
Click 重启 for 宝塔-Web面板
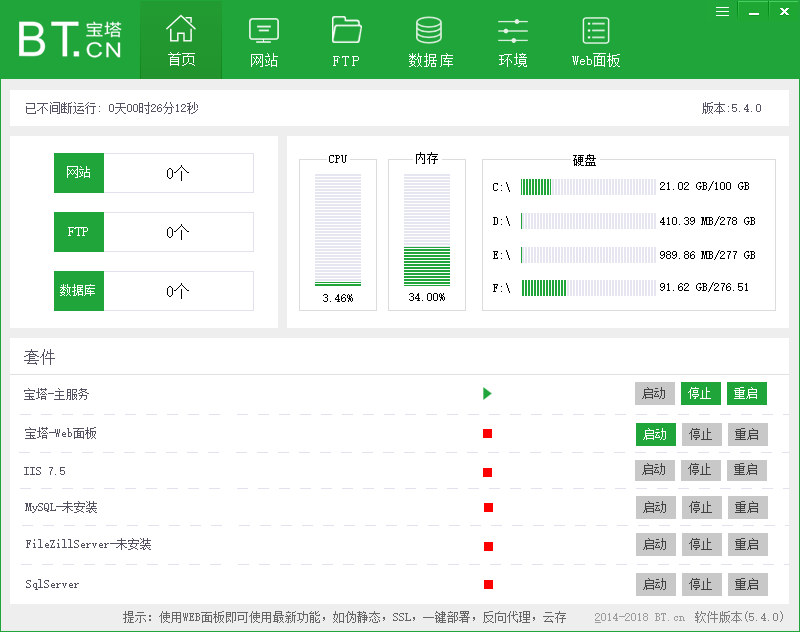747,434
